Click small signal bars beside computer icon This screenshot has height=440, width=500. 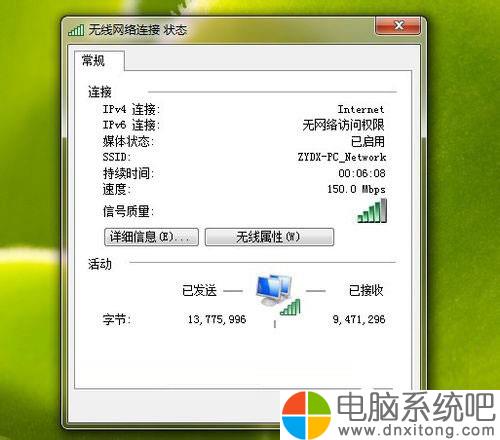click(290, 307)
